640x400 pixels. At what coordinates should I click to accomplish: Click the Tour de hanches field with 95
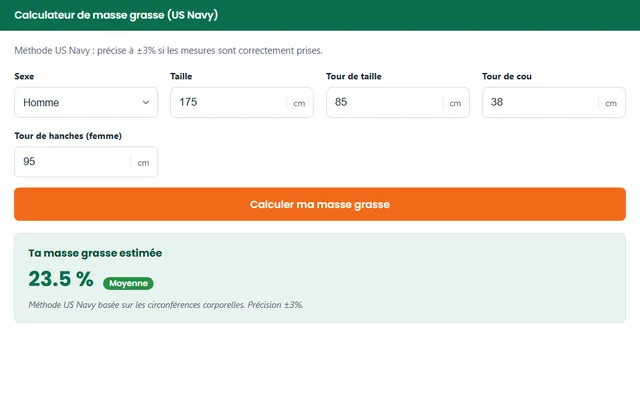(x=86, y=162)
